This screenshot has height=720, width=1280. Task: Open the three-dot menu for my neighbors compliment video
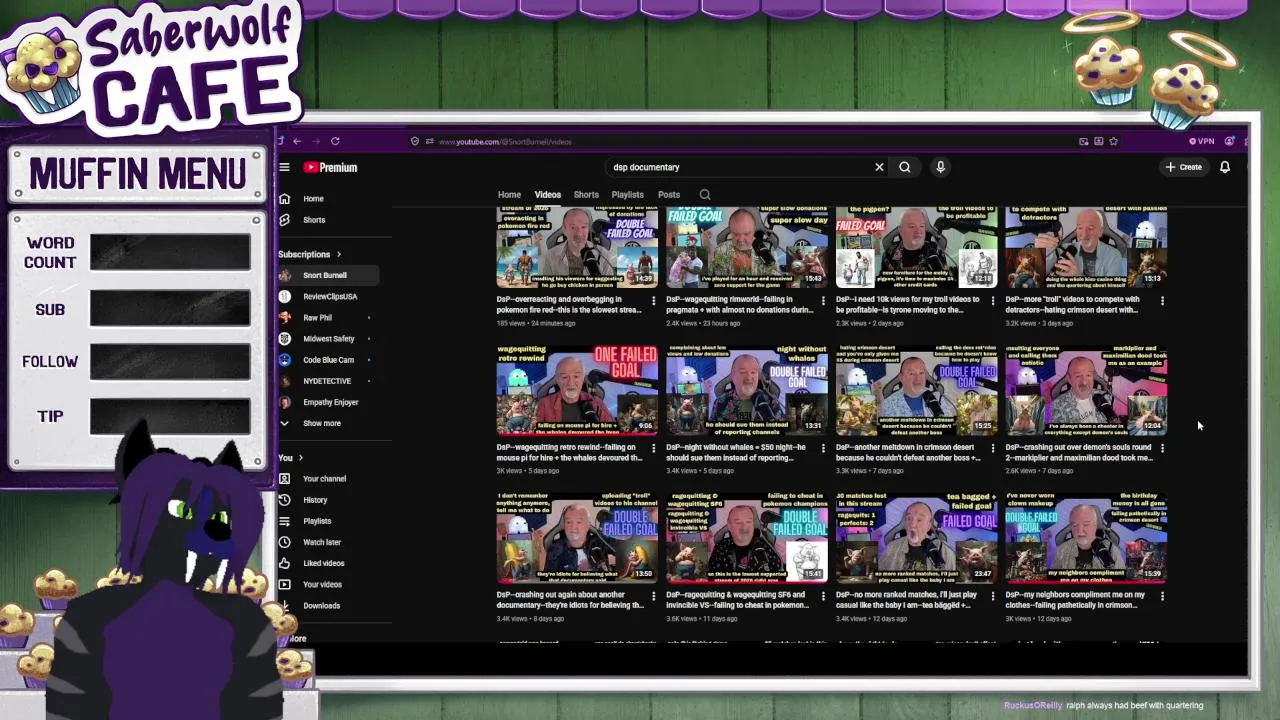(1162, 596)
